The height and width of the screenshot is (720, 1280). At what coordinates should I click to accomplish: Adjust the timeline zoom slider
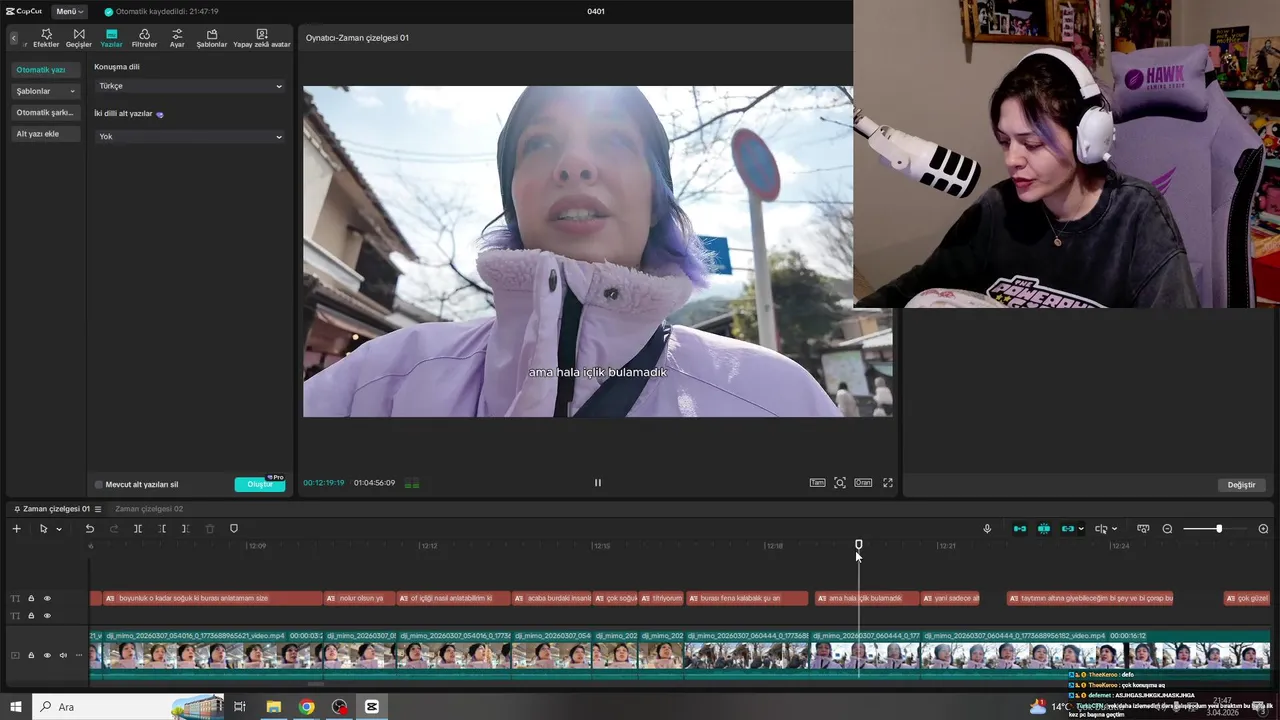click(1218, 528)
